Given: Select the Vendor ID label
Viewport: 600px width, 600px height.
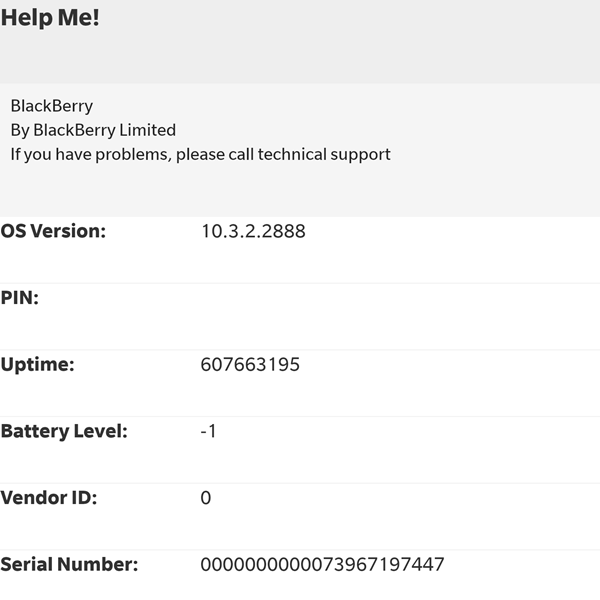Looking at the screenshot, I should point(49,498).
